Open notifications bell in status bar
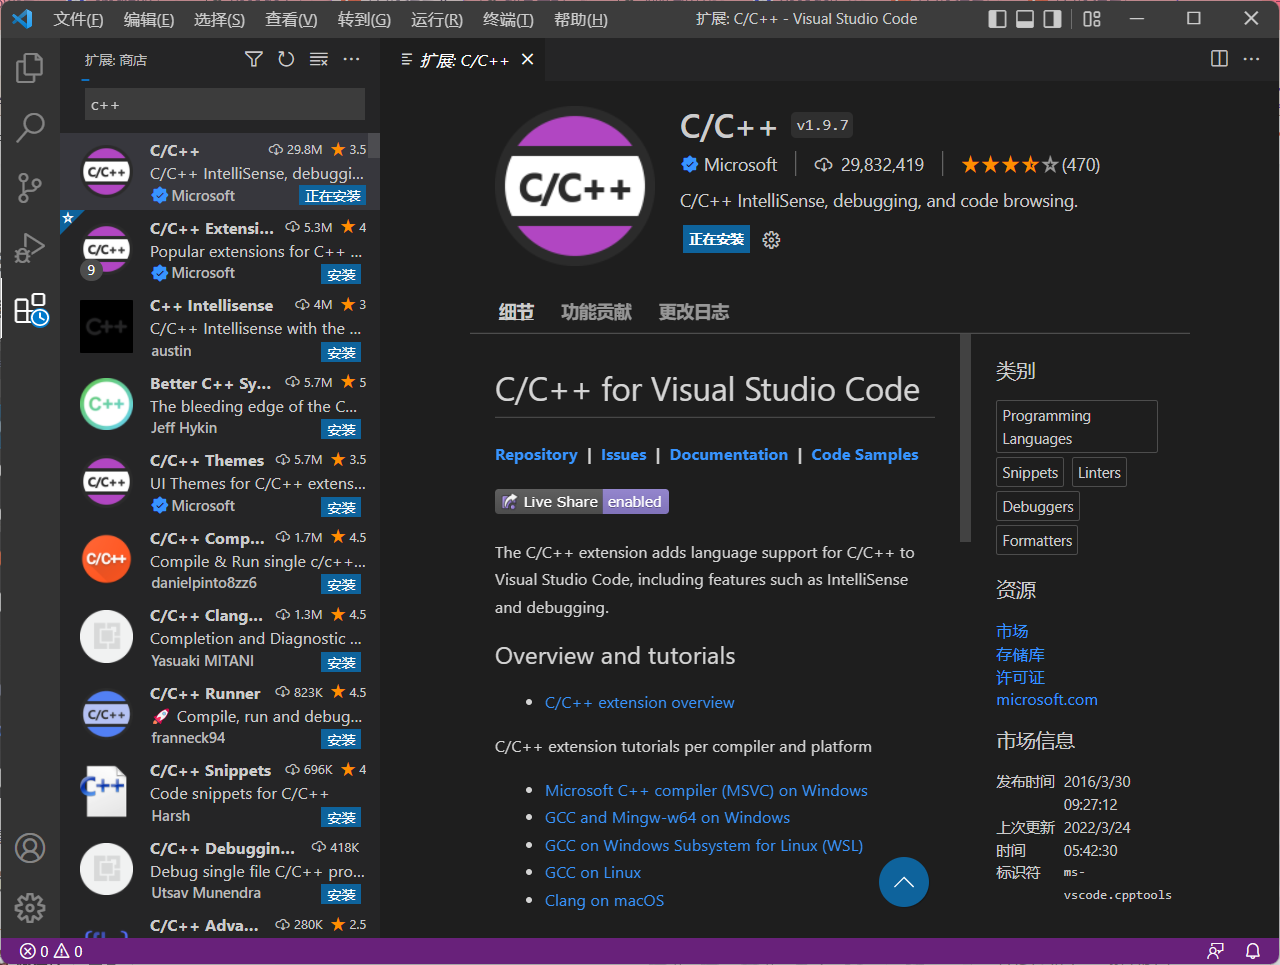Image resolution: width=1280 pixels, height=965 pixels. click(1252, 951)
